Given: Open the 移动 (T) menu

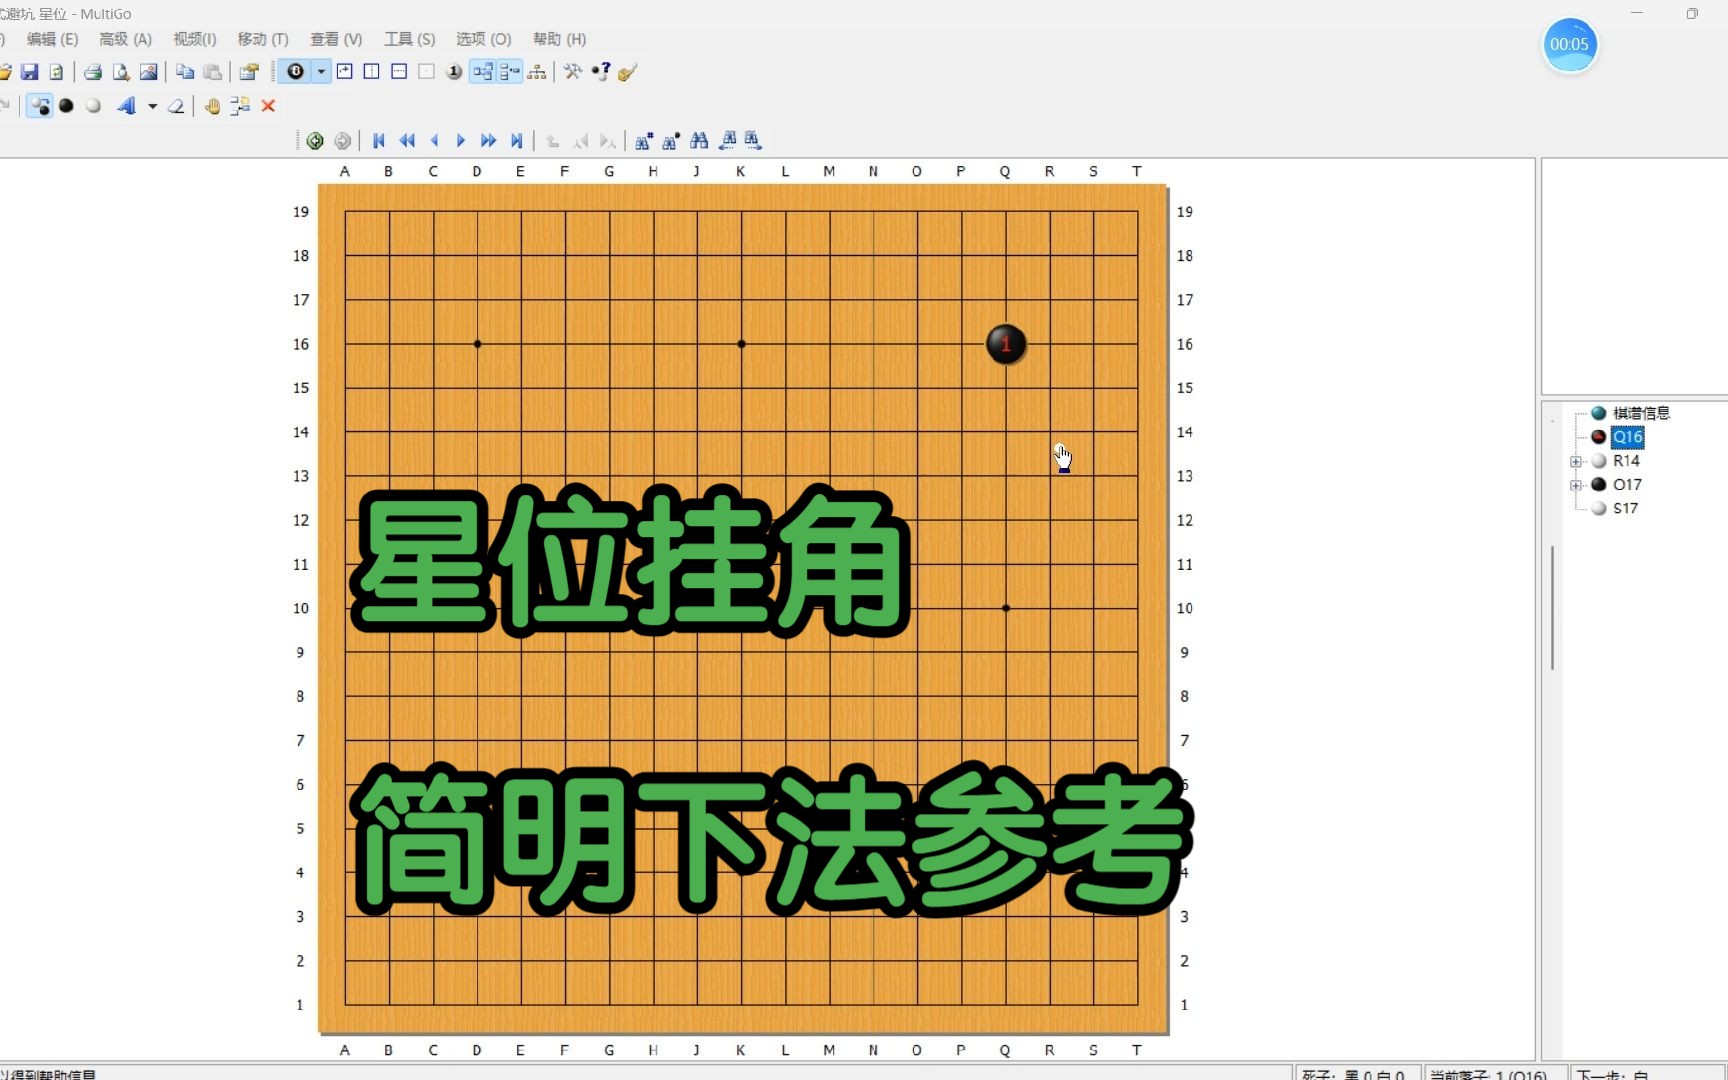Looking at the screenshot, I should coord(263,39).
